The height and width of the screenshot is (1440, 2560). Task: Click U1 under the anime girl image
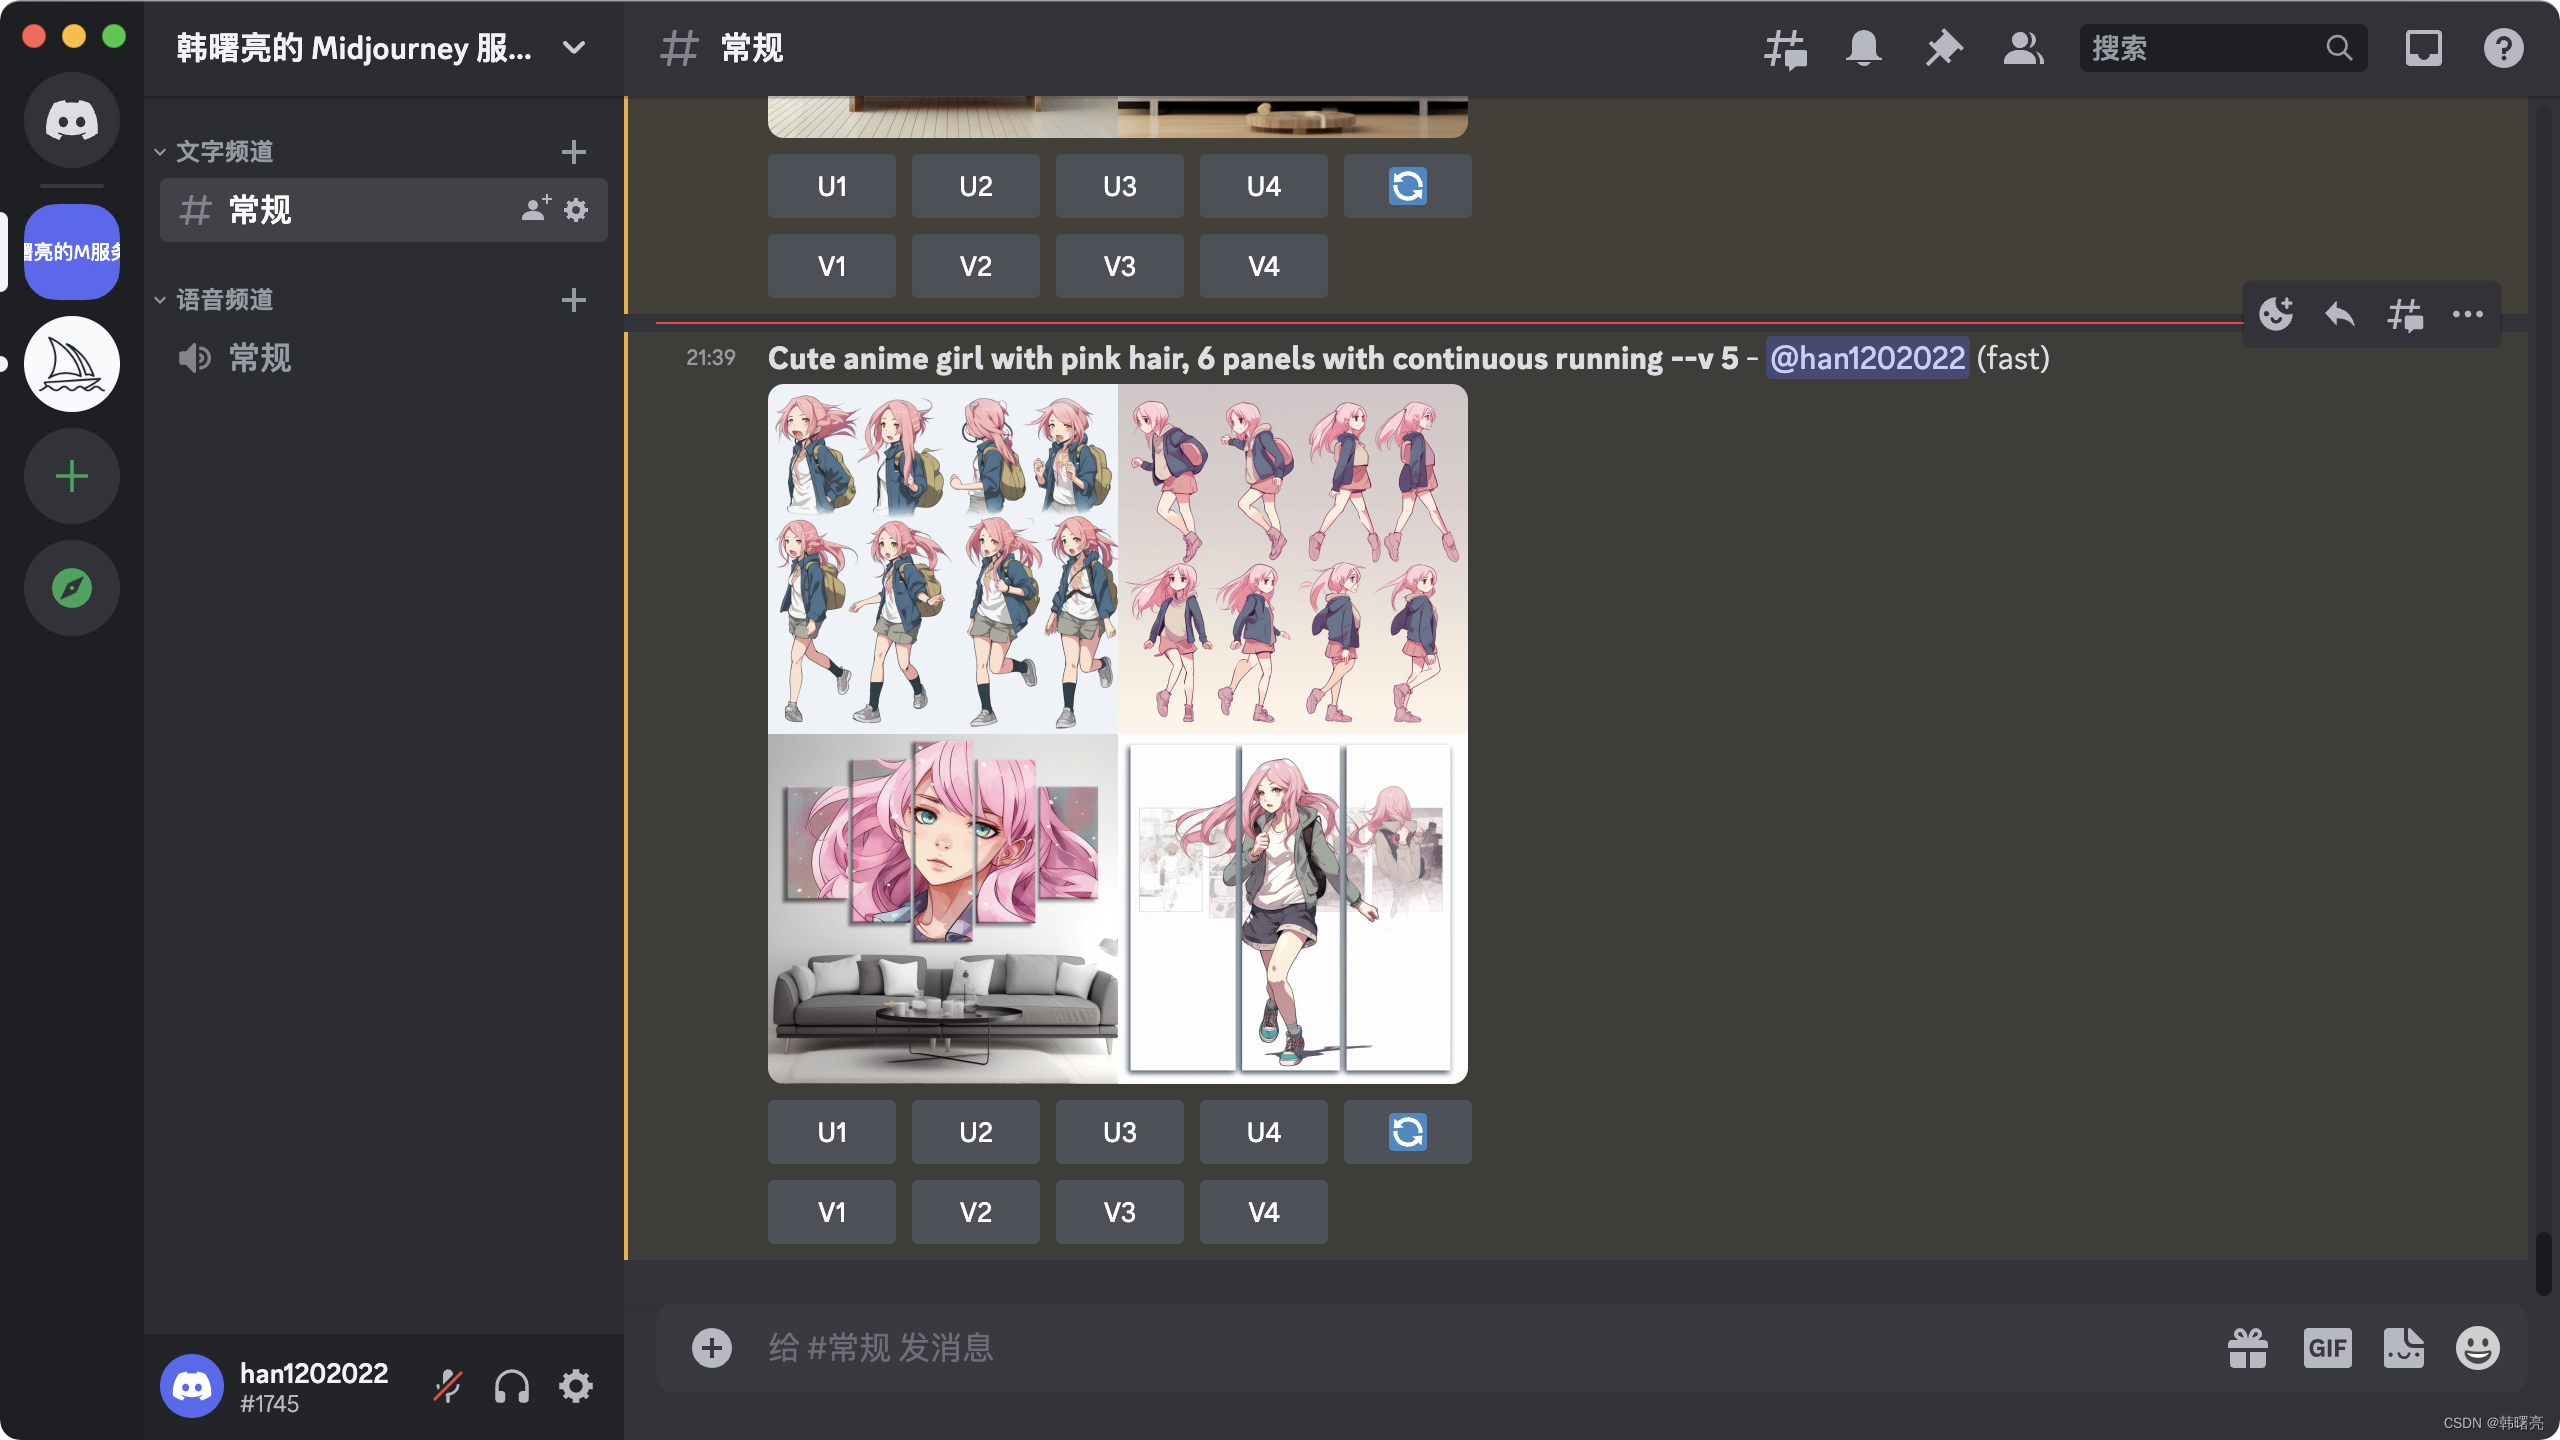[831, 1132]
